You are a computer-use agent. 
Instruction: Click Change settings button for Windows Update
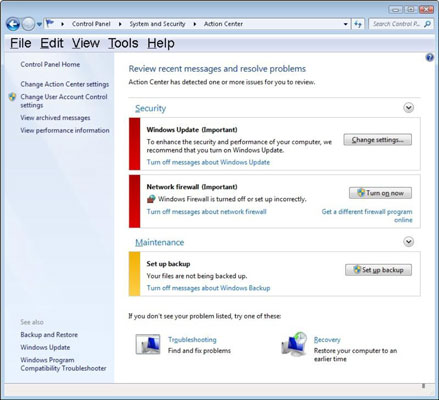pos(378,140)
